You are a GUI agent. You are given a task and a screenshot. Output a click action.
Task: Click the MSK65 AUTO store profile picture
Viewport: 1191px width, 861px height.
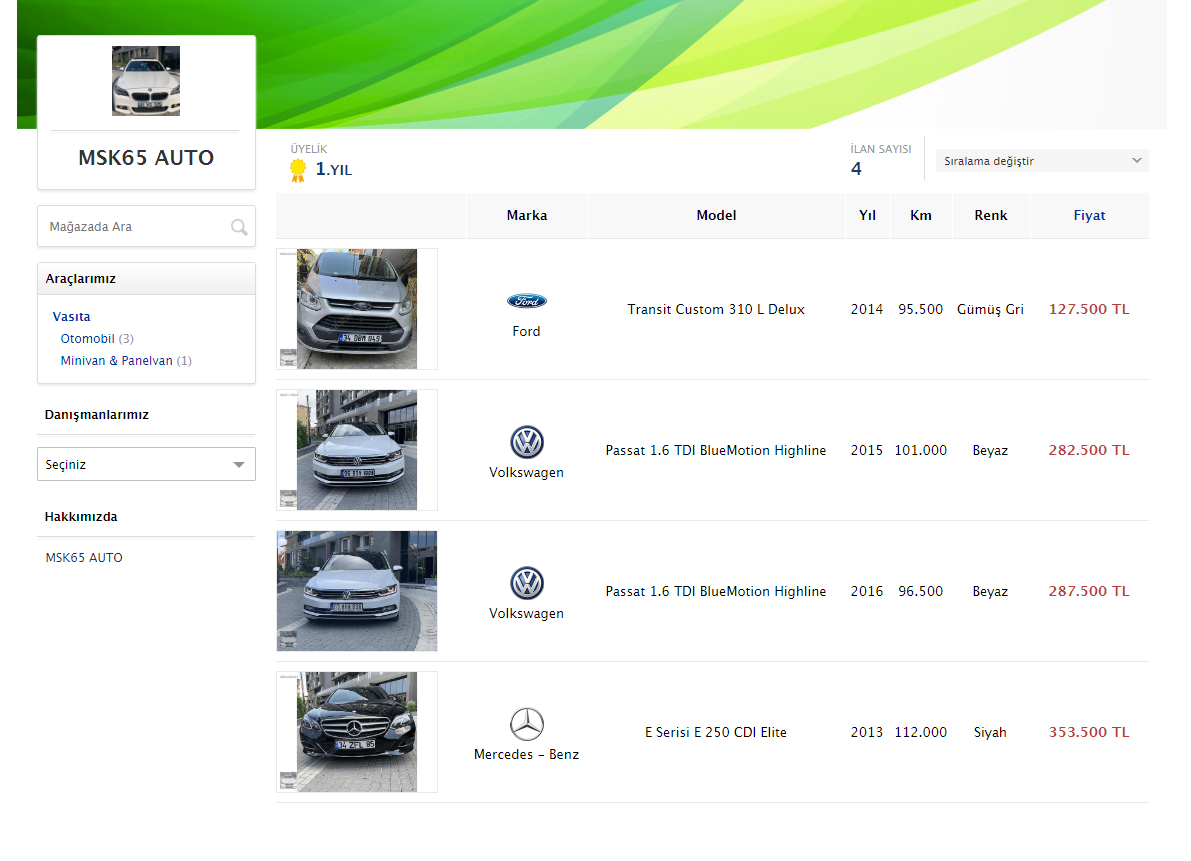[146, 81]
